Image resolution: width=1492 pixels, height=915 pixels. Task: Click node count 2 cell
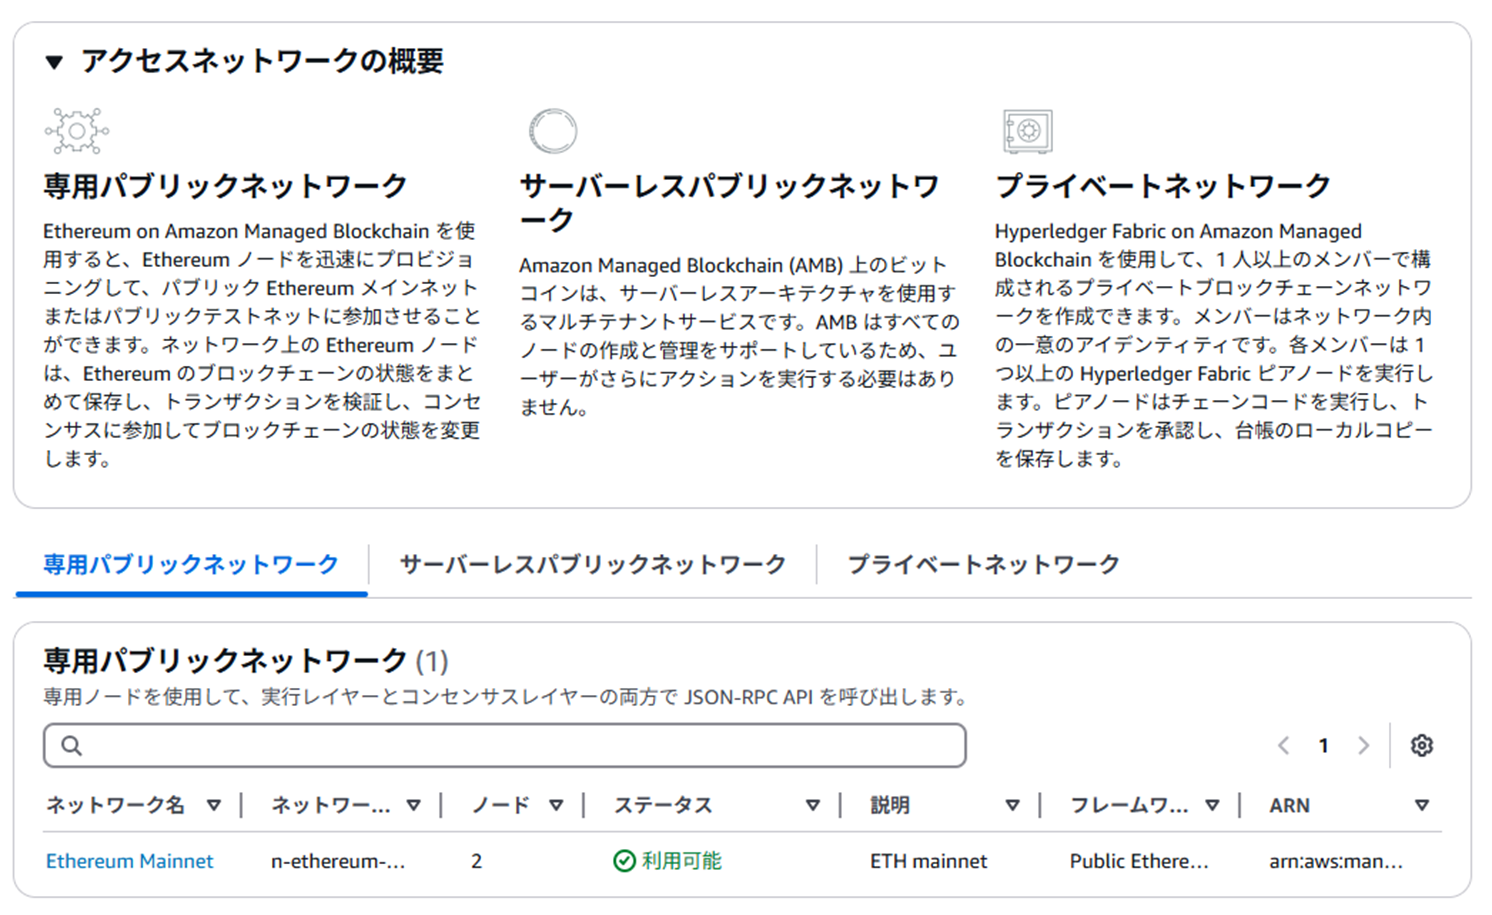click(477, 861)
